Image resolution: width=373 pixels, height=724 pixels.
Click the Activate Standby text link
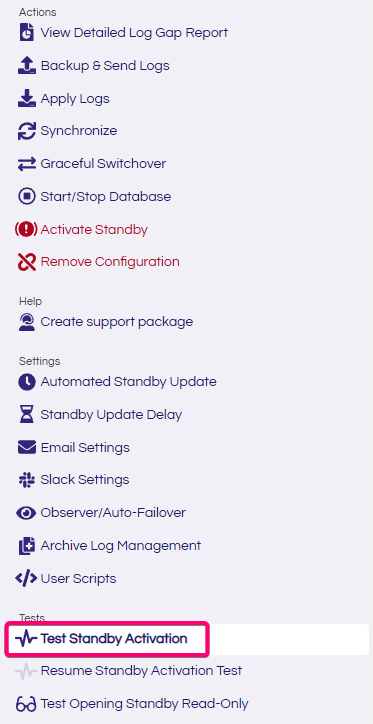tap(94, 229)
